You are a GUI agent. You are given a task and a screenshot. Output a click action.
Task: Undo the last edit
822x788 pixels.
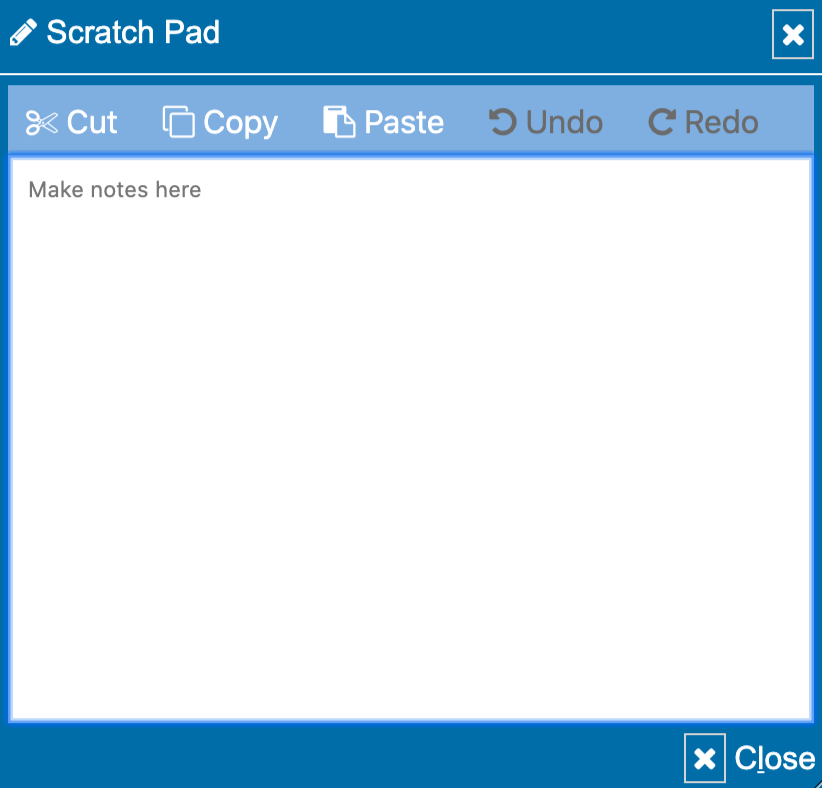click(x=545, y=121)
